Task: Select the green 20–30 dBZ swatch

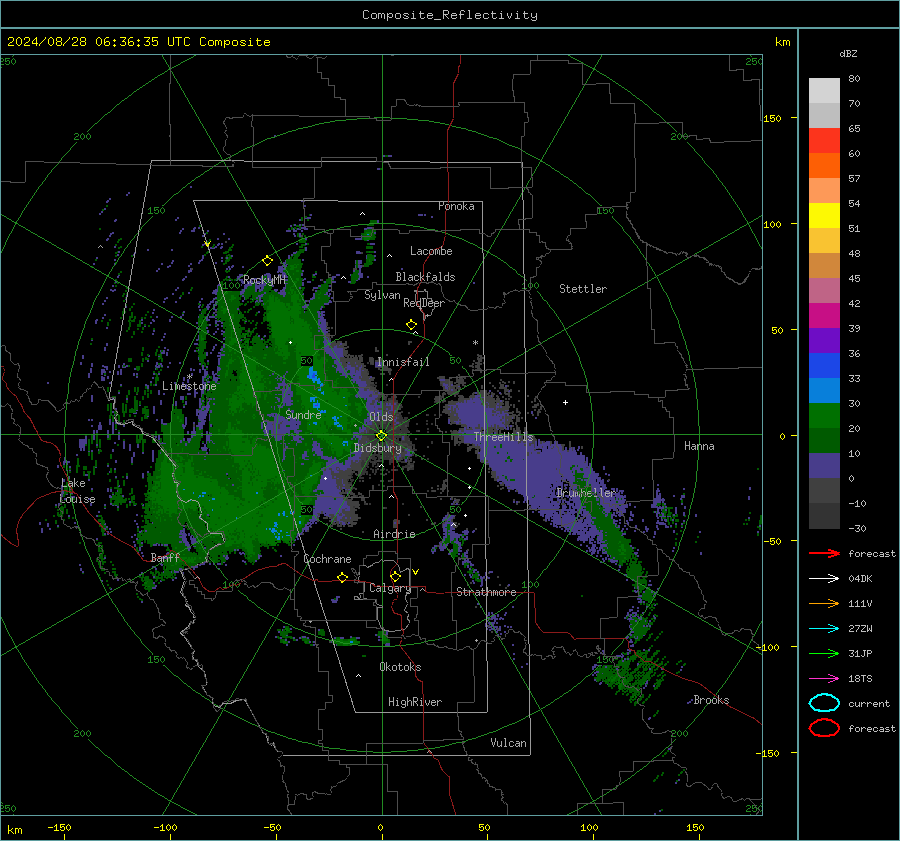Action: pos(824,416)
